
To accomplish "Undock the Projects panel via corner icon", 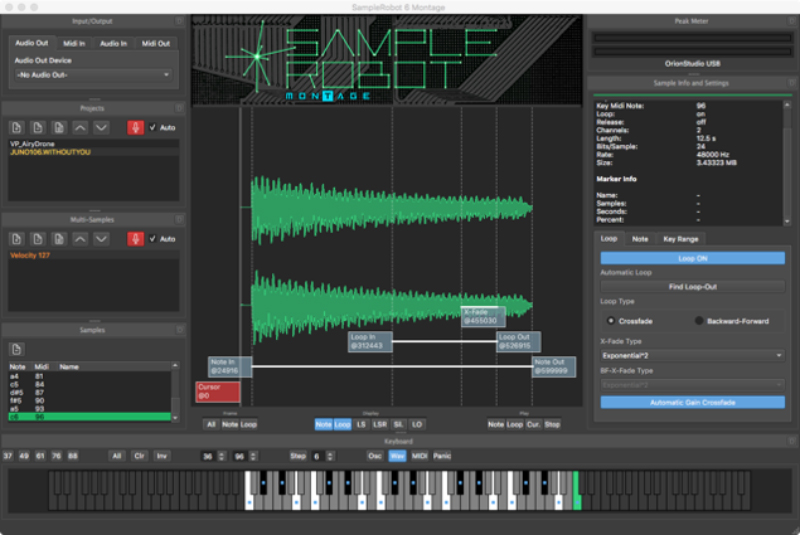I will click(x=179, y=108).
